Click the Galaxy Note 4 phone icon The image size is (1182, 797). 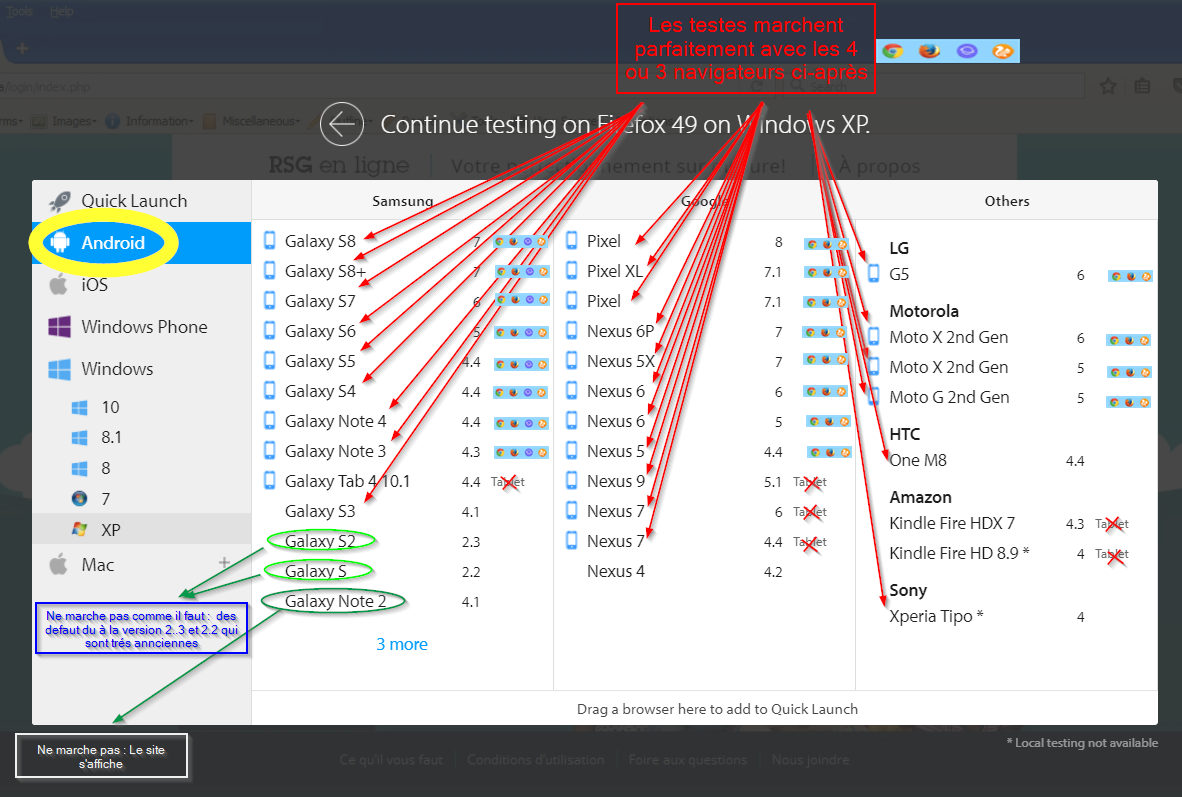tap(269, 421)
